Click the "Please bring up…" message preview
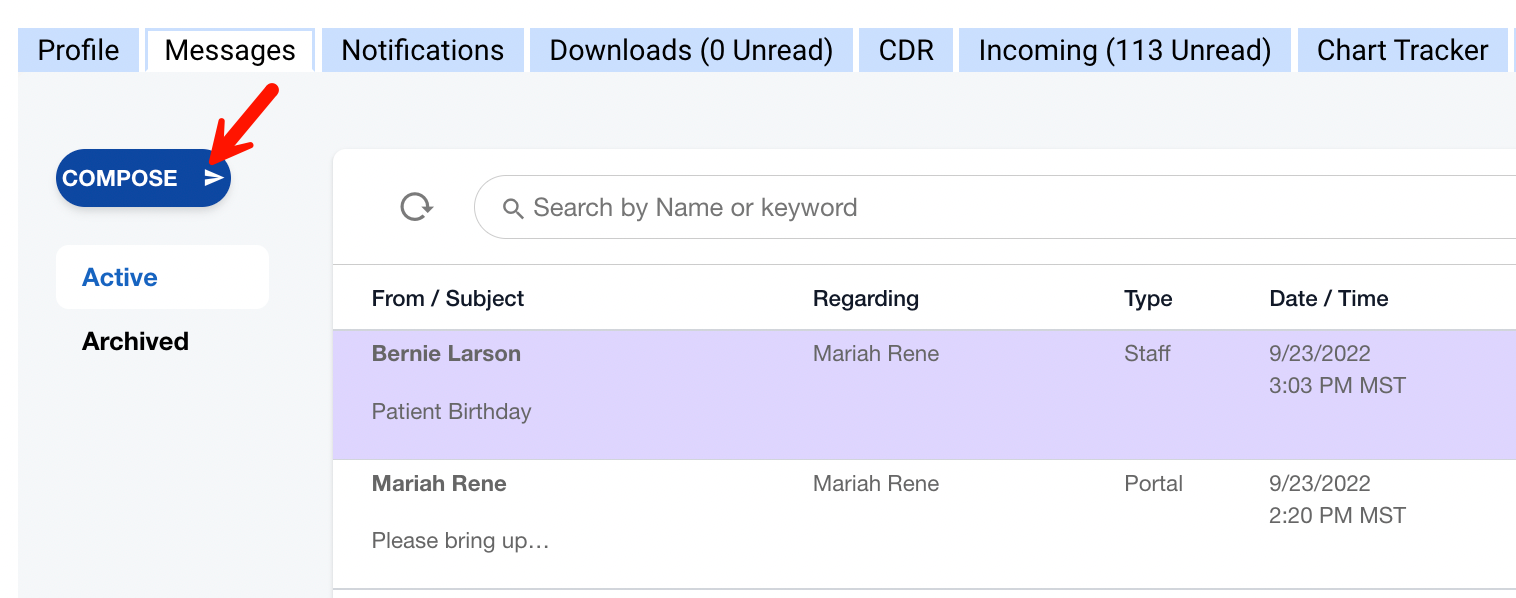 pyautogui.click(x=460, y=541)
